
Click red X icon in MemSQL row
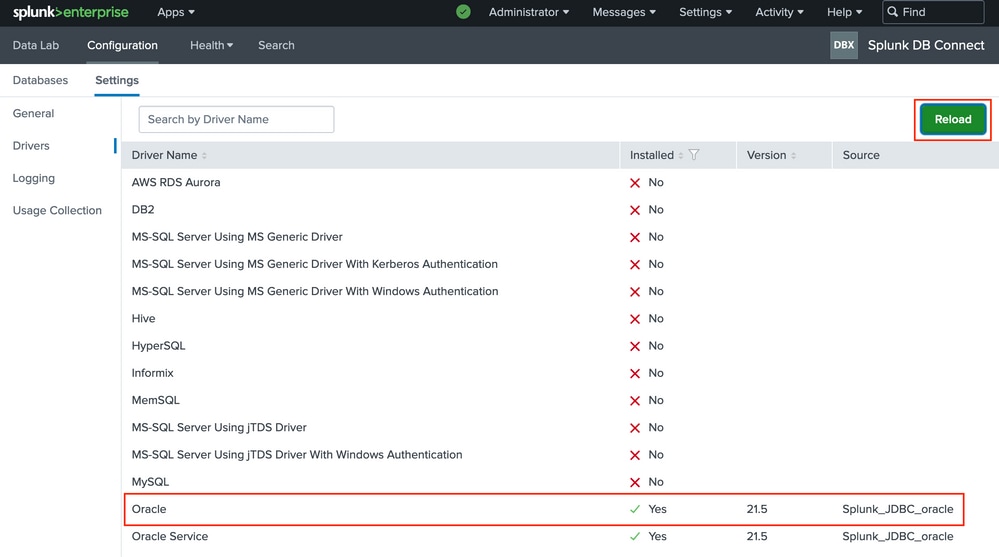(x=635, y=401)
